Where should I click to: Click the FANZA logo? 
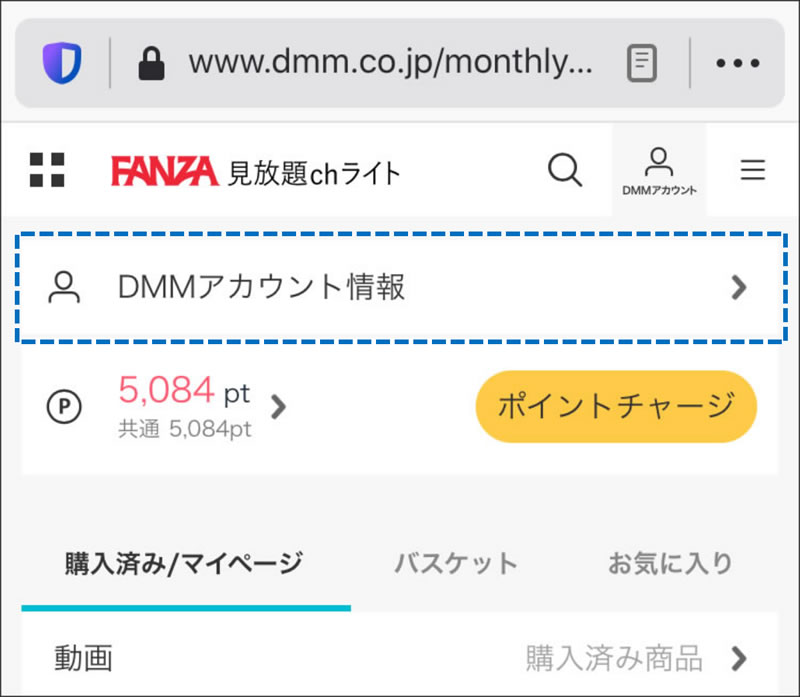click(x=164, y=171)
